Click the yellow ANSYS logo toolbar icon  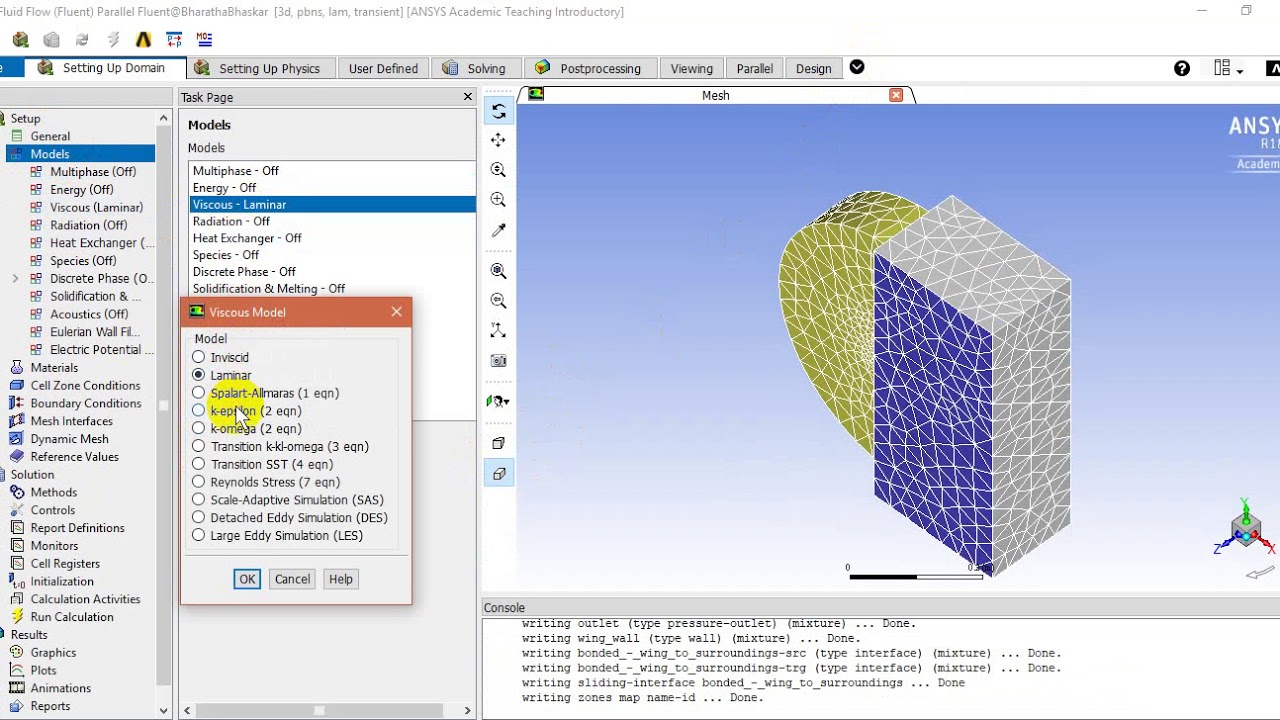click(x=143, y=40)
